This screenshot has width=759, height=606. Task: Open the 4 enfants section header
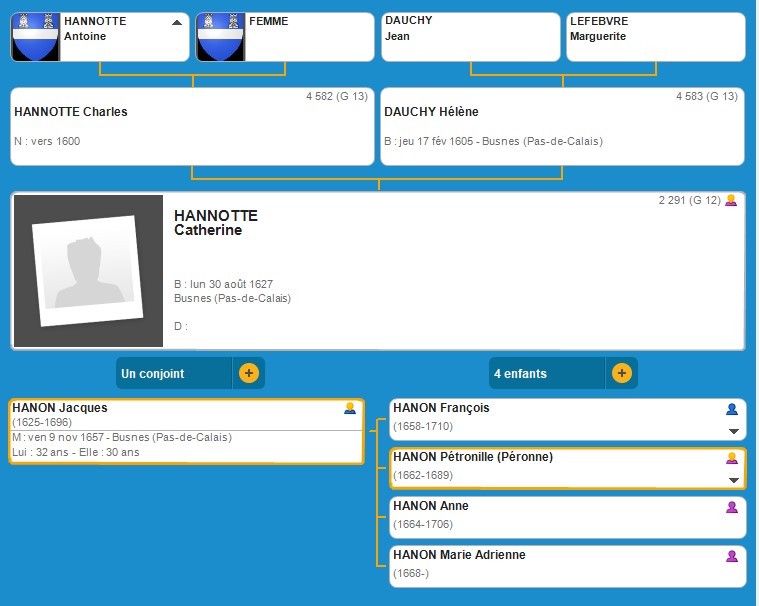[547, 373]
